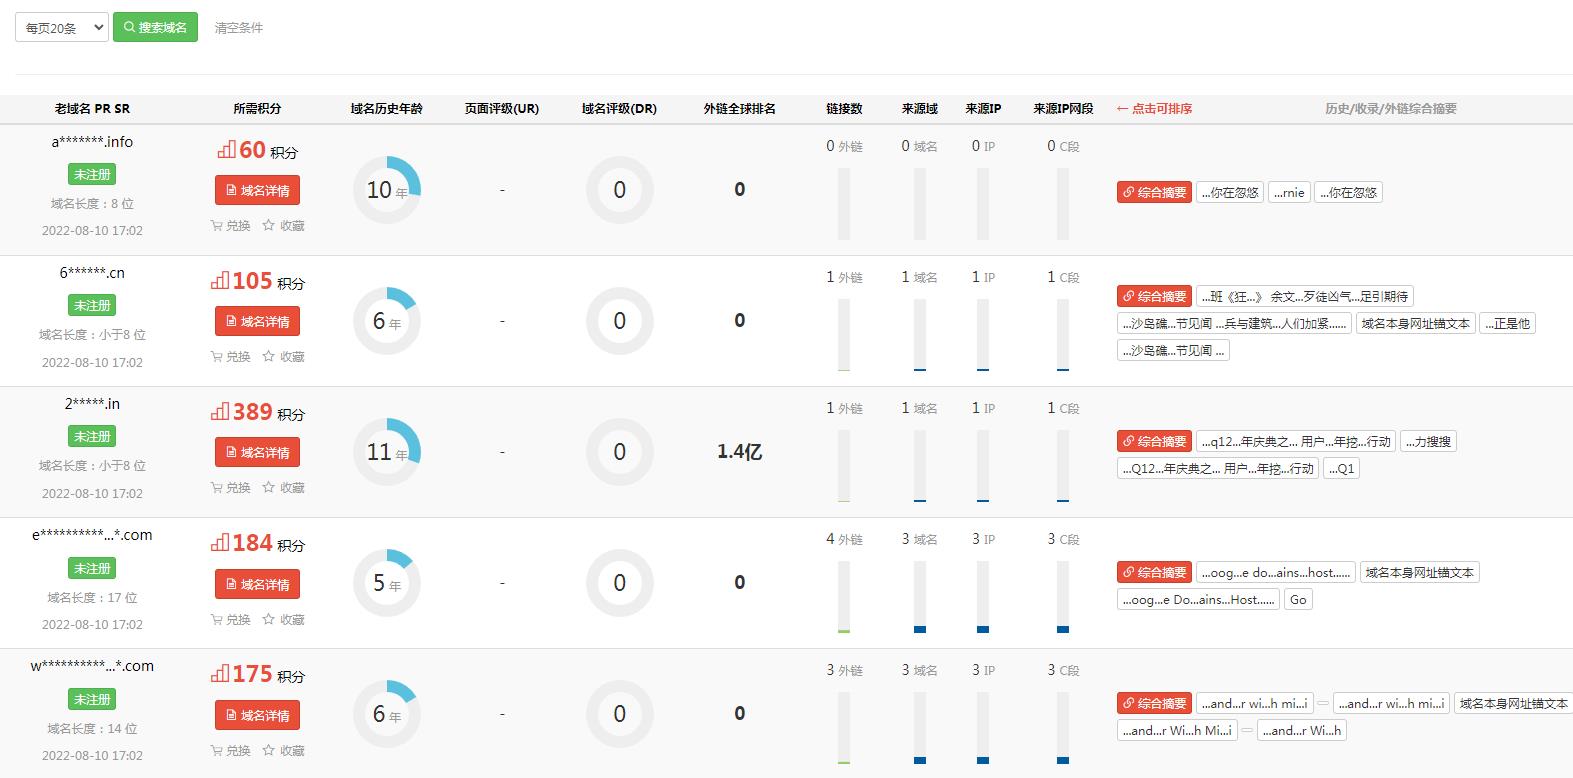Sort by 域名评级(DR) column header
This screenshot has height=778, width=1573.
(x=619, y=108)
